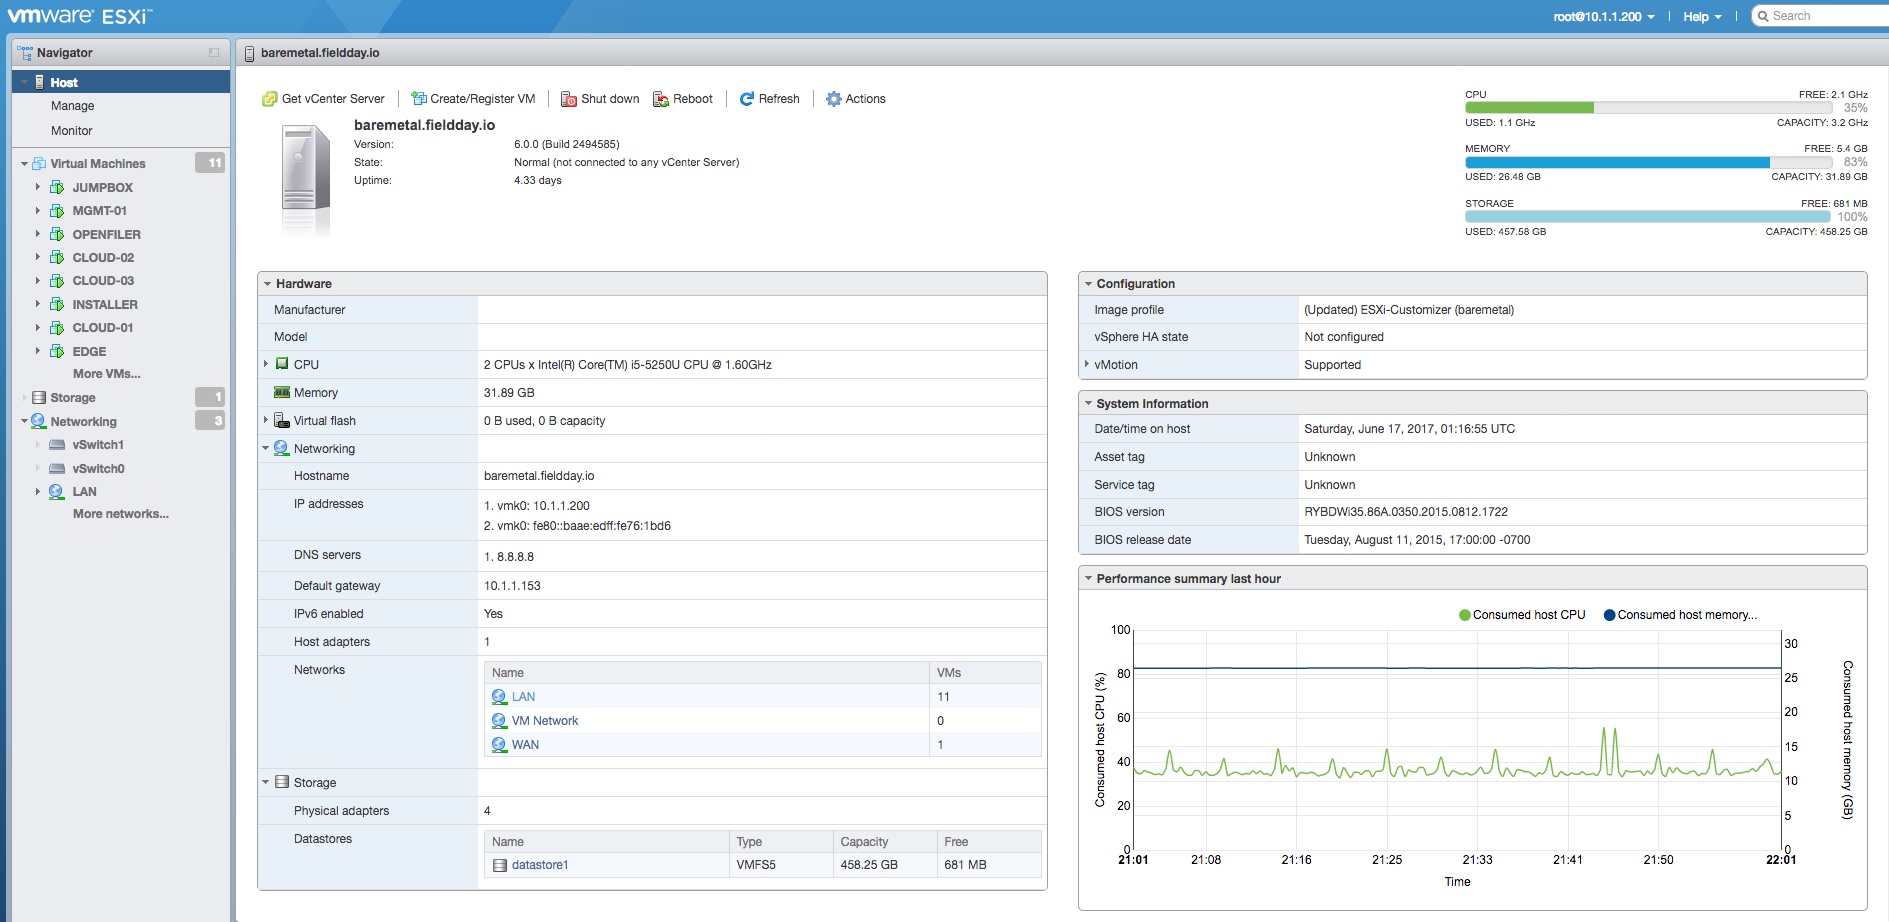The image size is (1889, 922).
Task: Click the Virtual Machines folder icon
Action: tap(39, 163)
